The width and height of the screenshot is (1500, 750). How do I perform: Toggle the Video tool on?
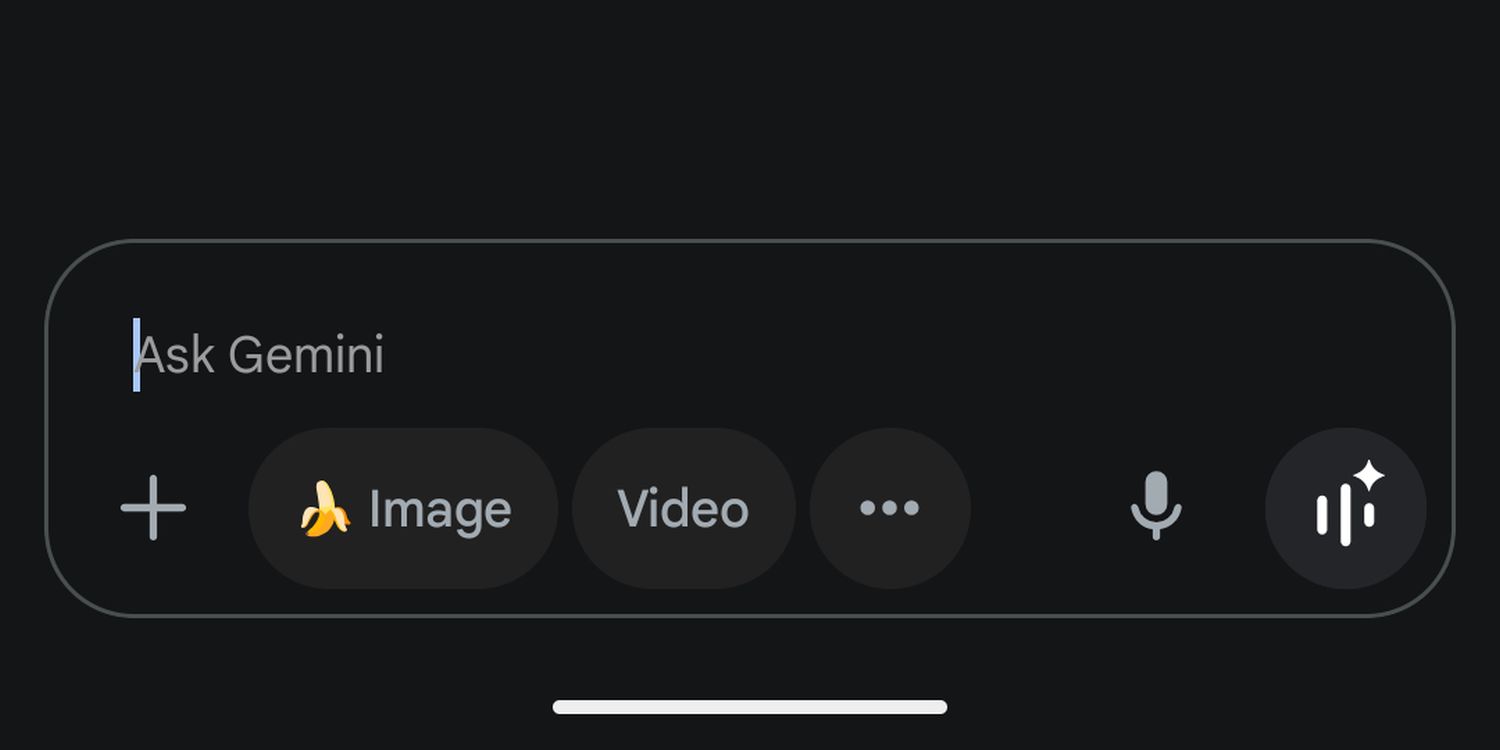tap(683, 508)
